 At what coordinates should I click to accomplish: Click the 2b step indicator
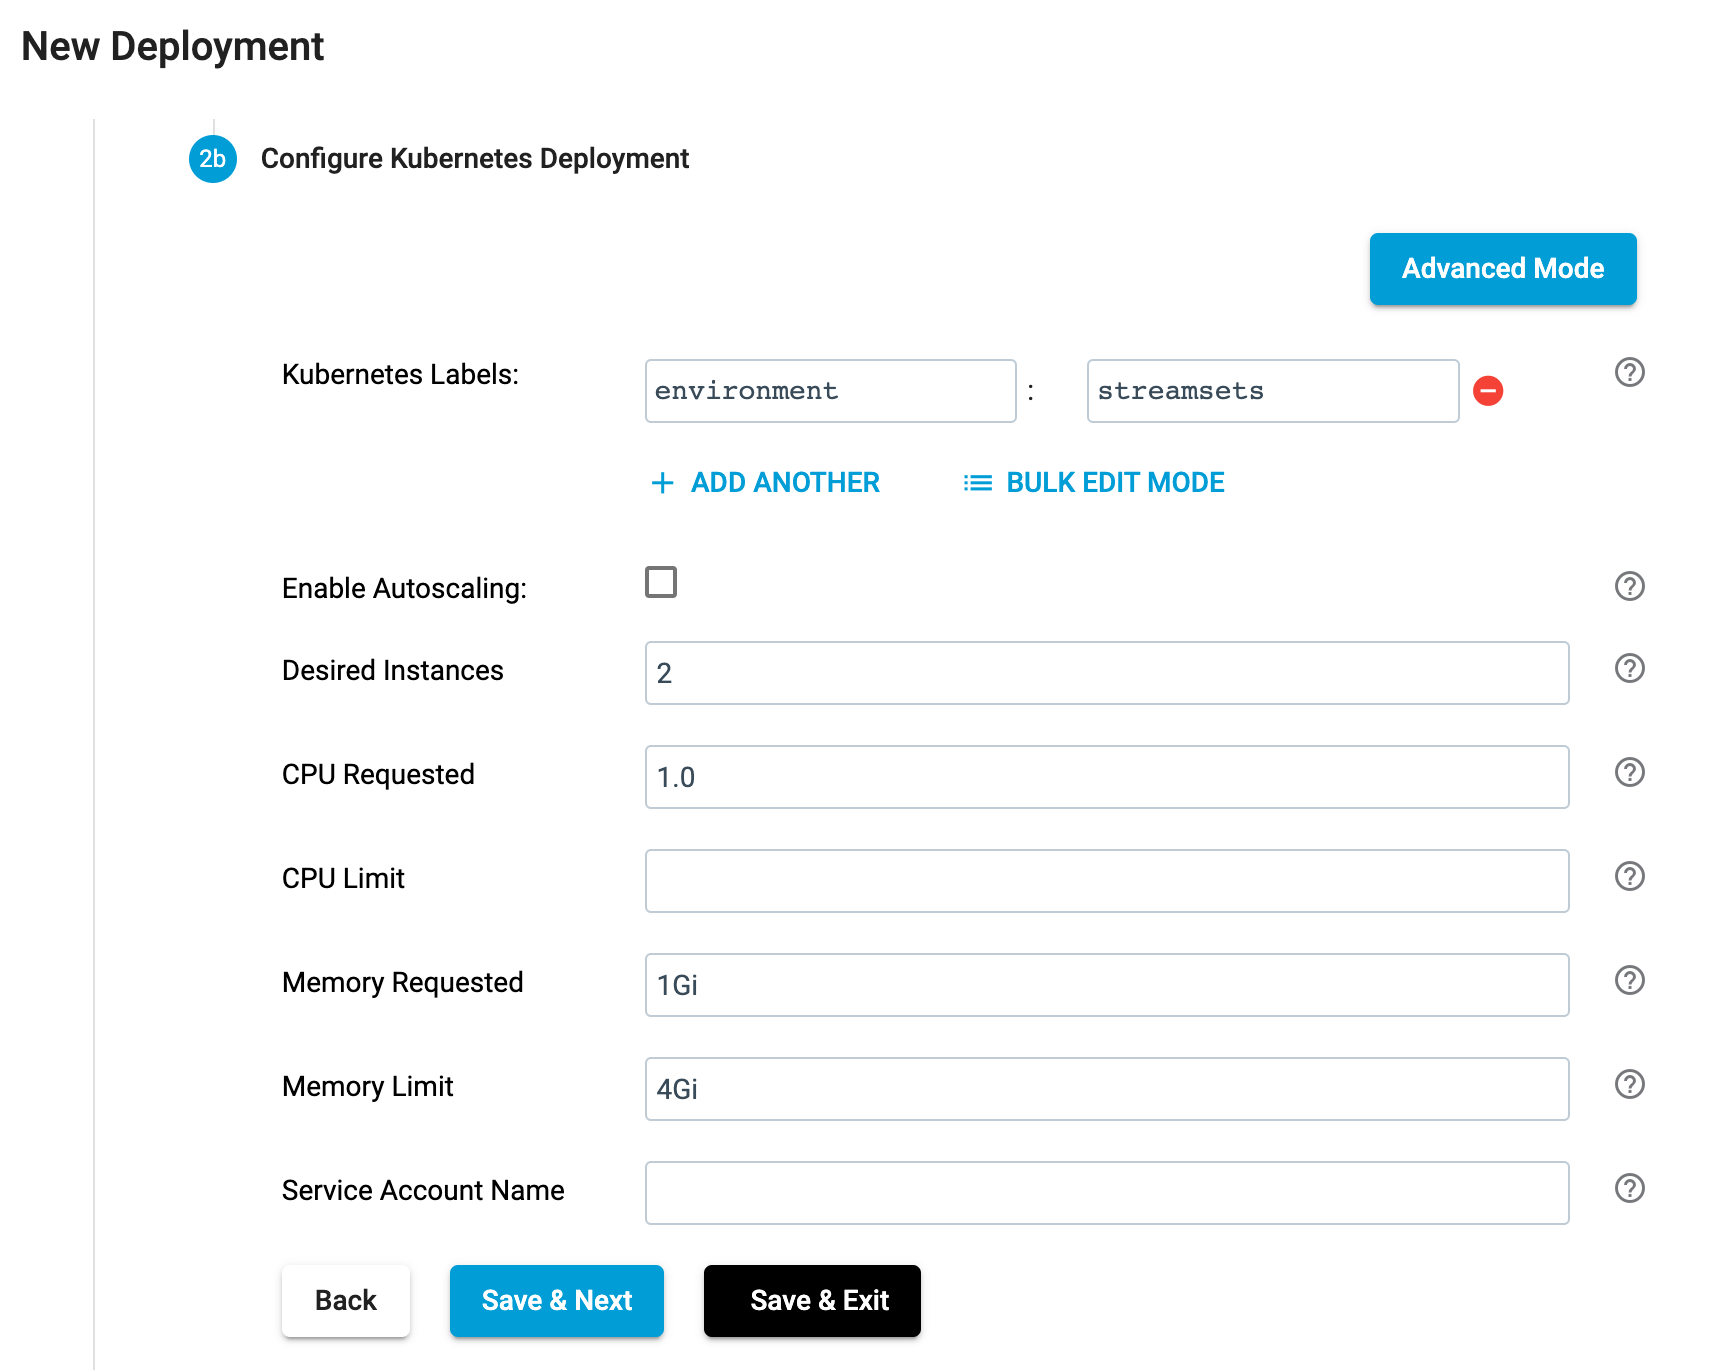[213, 159]
